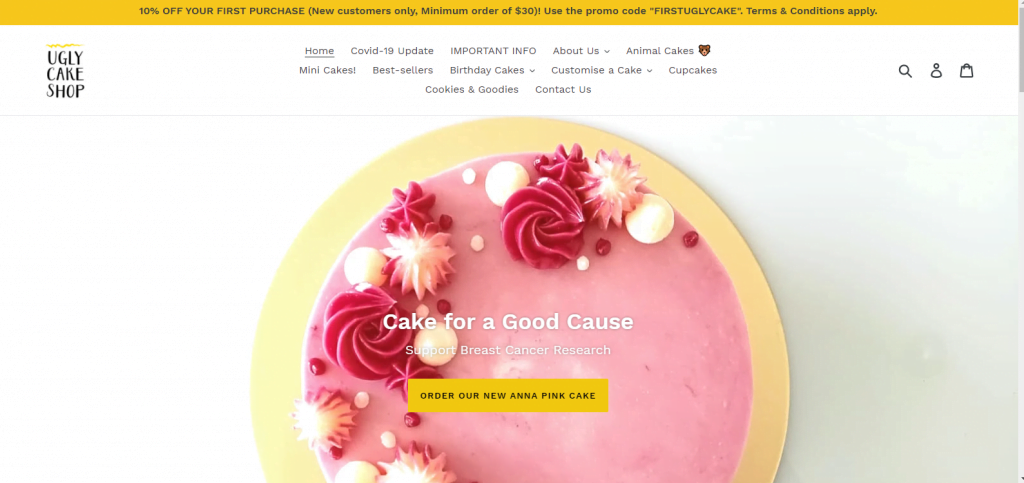Click the yellow promo code announcement banner
Image resolution: width=1024 pixels, height=483 pixels.
pos(508,12)
